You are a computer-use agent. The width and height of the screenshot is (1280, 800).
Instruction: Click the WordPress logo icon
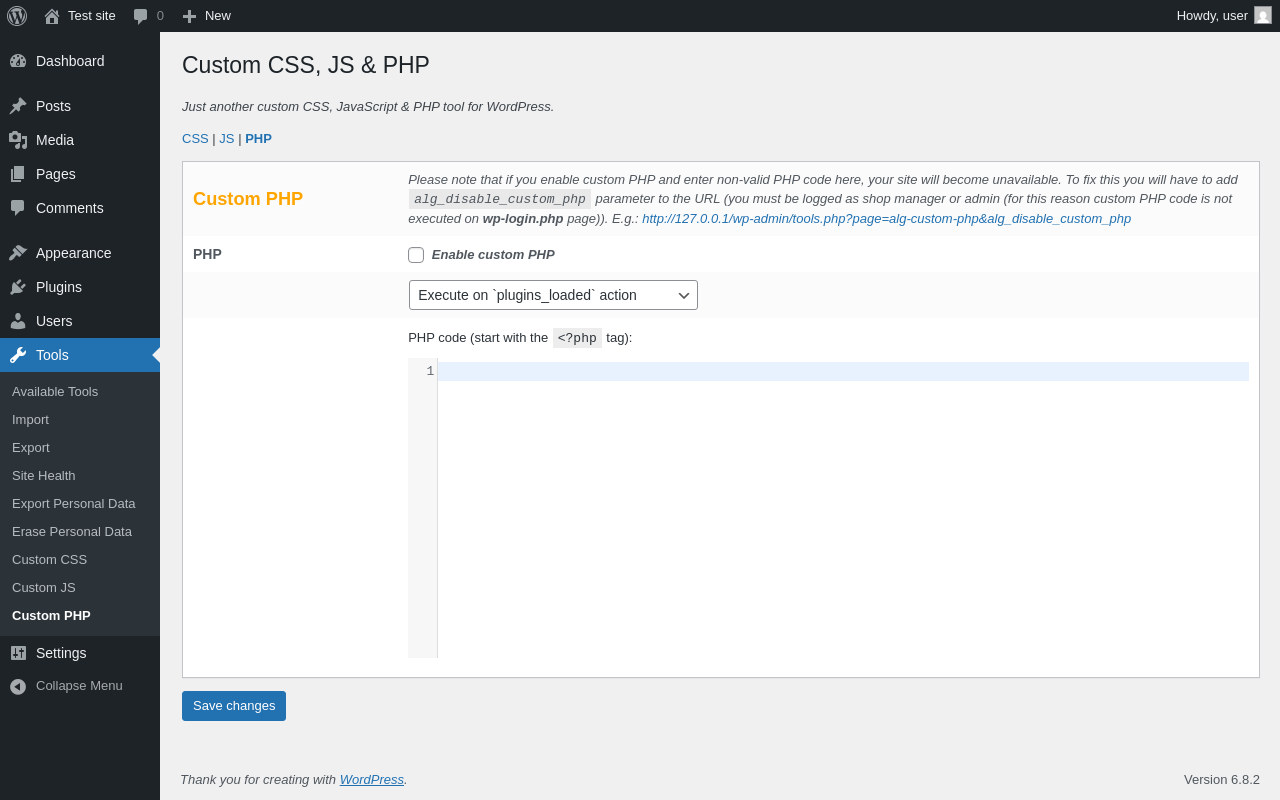click(17, 16)
